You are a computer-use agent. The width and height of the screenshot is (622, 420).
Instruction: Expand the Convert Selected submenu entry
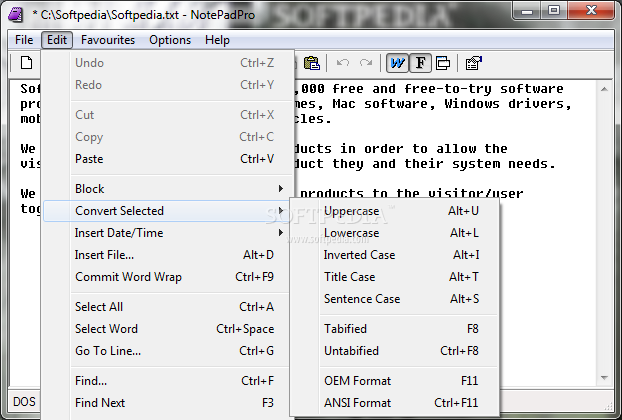click(168, 211)
